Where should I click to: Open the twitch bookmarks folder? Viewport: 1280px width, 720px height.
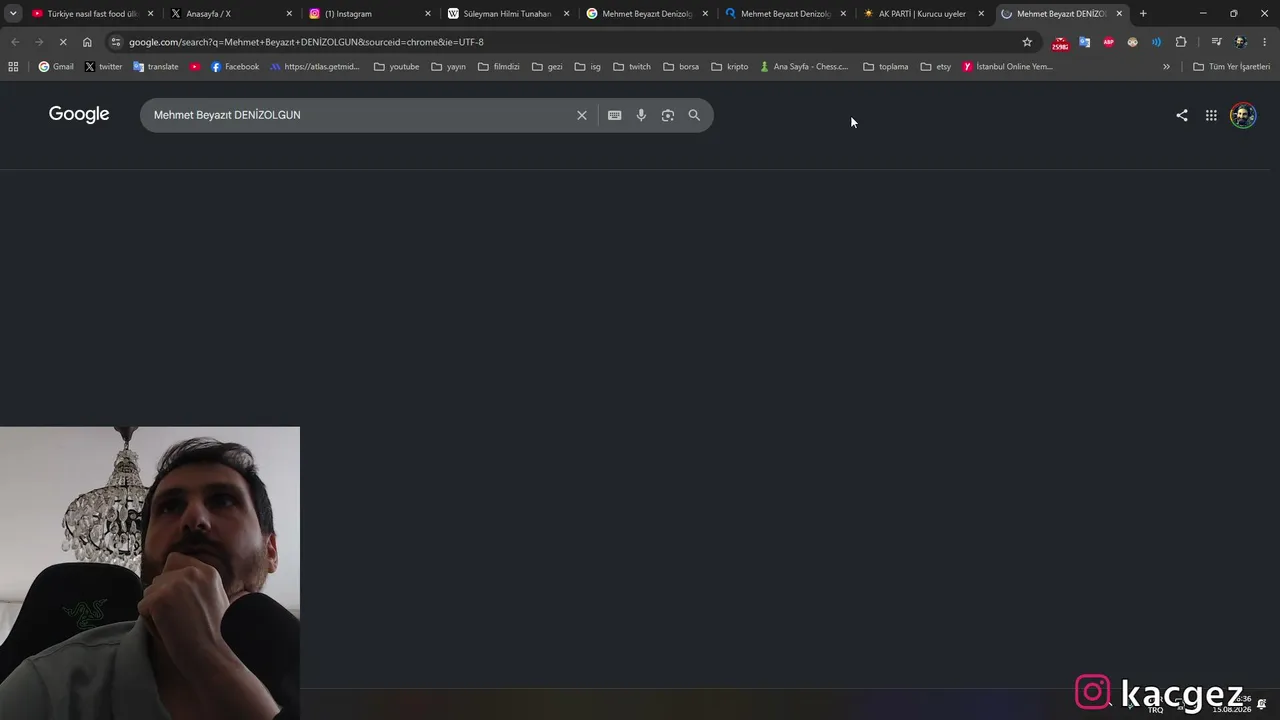[631, 67]
